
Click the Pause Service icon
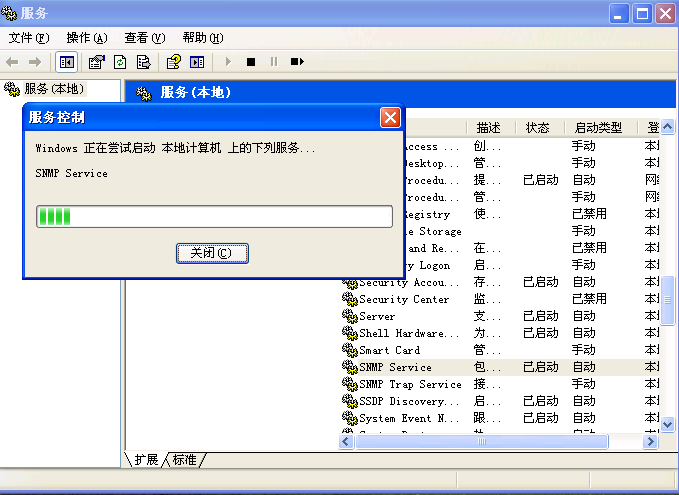click(x=274, y=62)
